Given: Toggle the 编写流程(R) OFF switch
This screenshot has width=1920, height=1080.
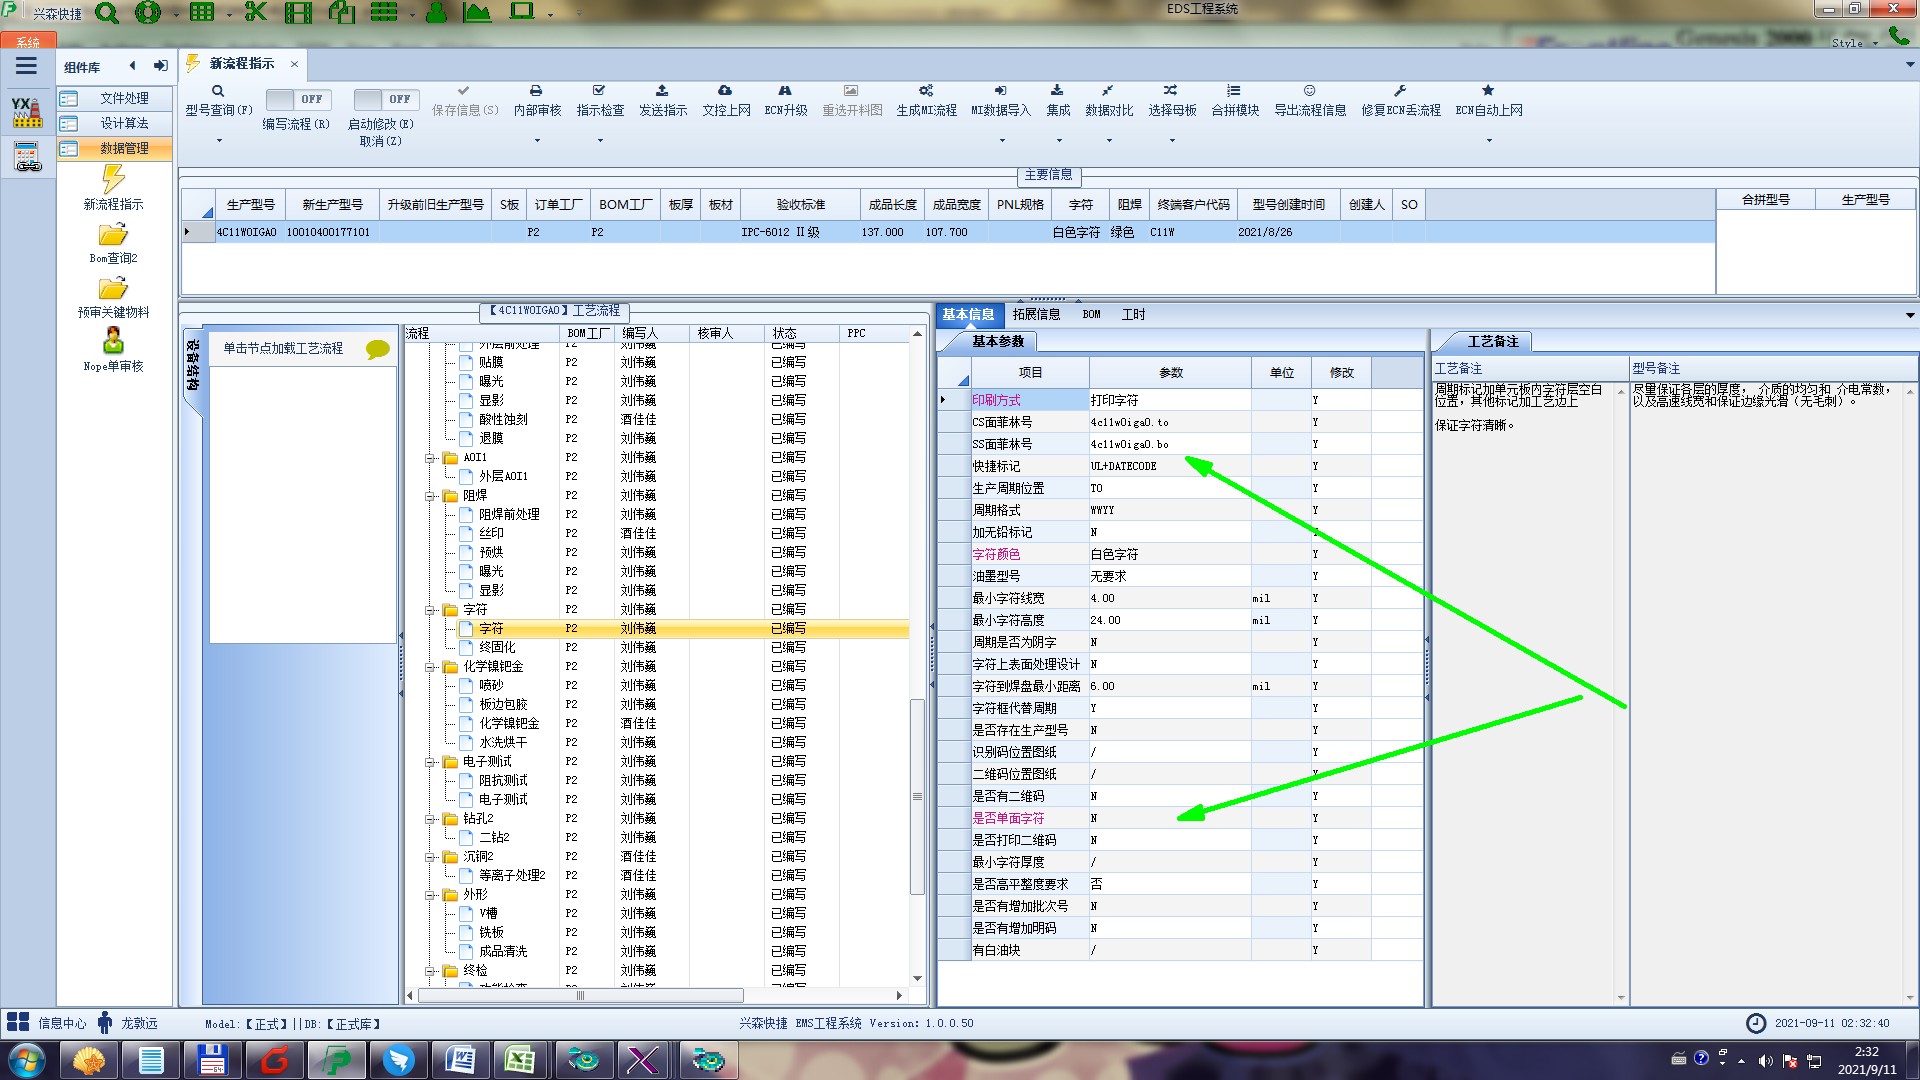Looking at the screenshot, I should [299, 99].
